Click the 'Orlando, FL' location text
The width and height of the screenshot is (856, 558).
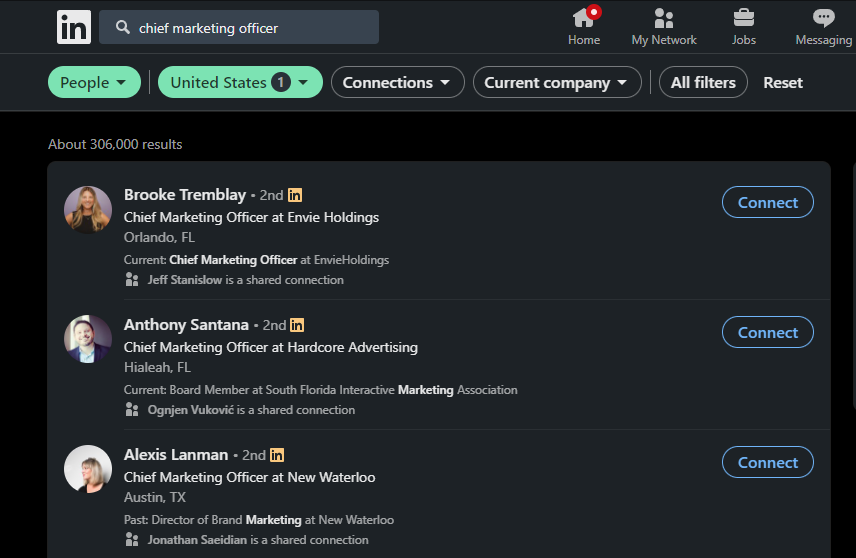(x=159, y=238)
